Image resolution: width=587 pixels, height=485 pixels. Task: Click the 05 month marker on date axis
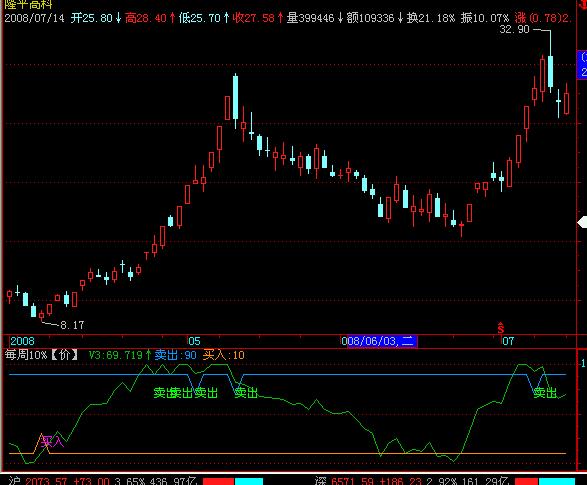194,341
